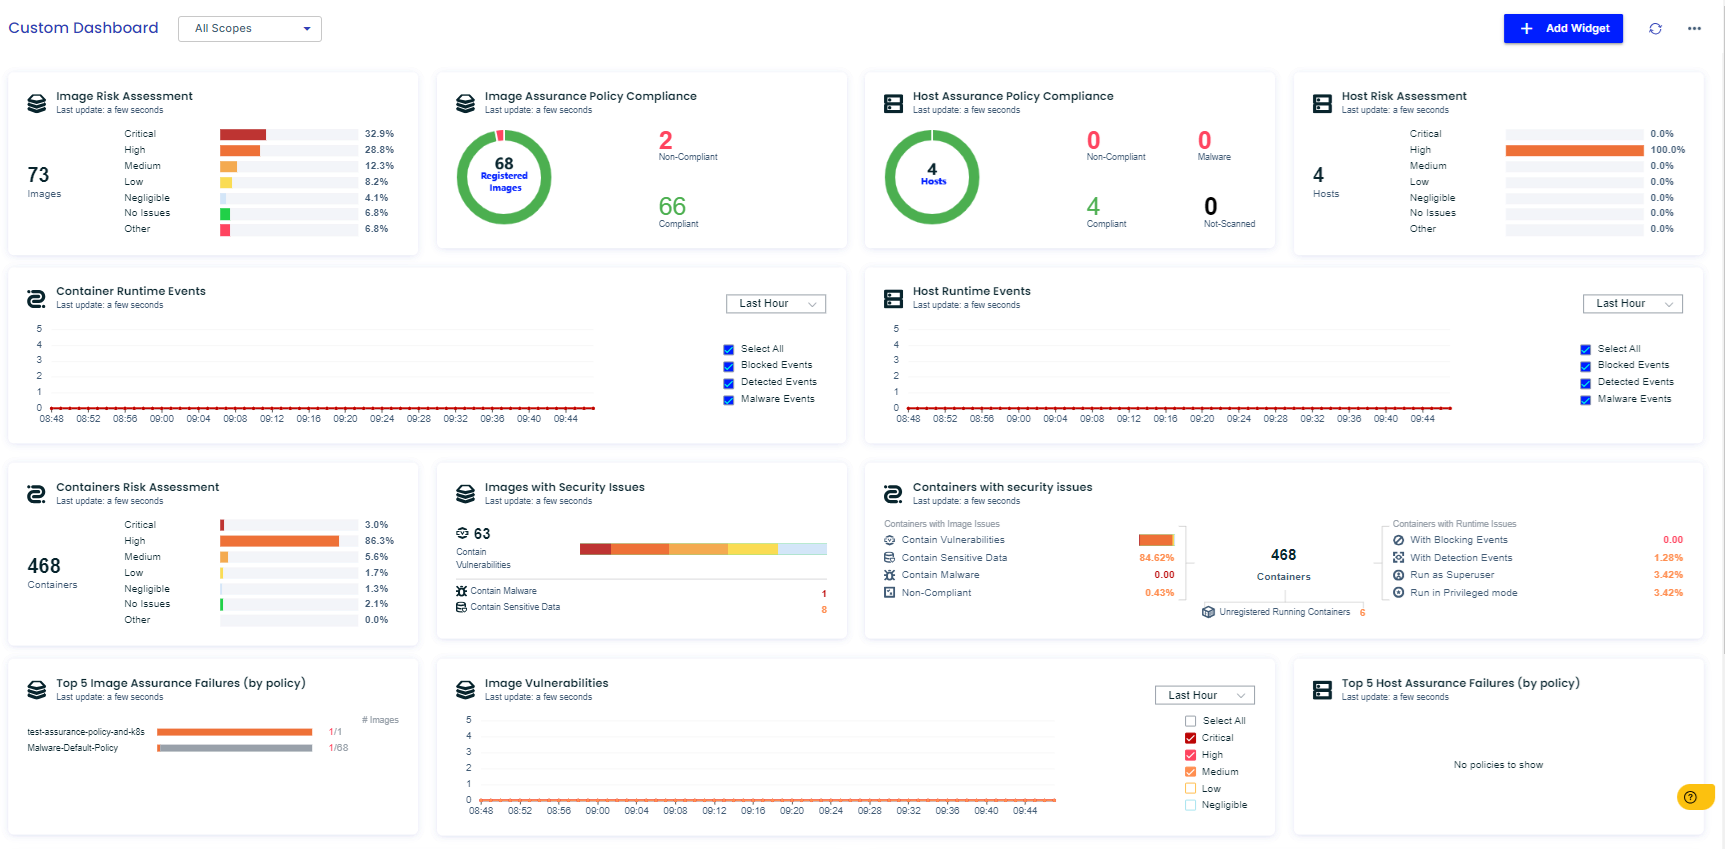Uncheck Blocked Events in Container Runtime Events
This screenshot has width=1725, height=849.
(729, 366)
